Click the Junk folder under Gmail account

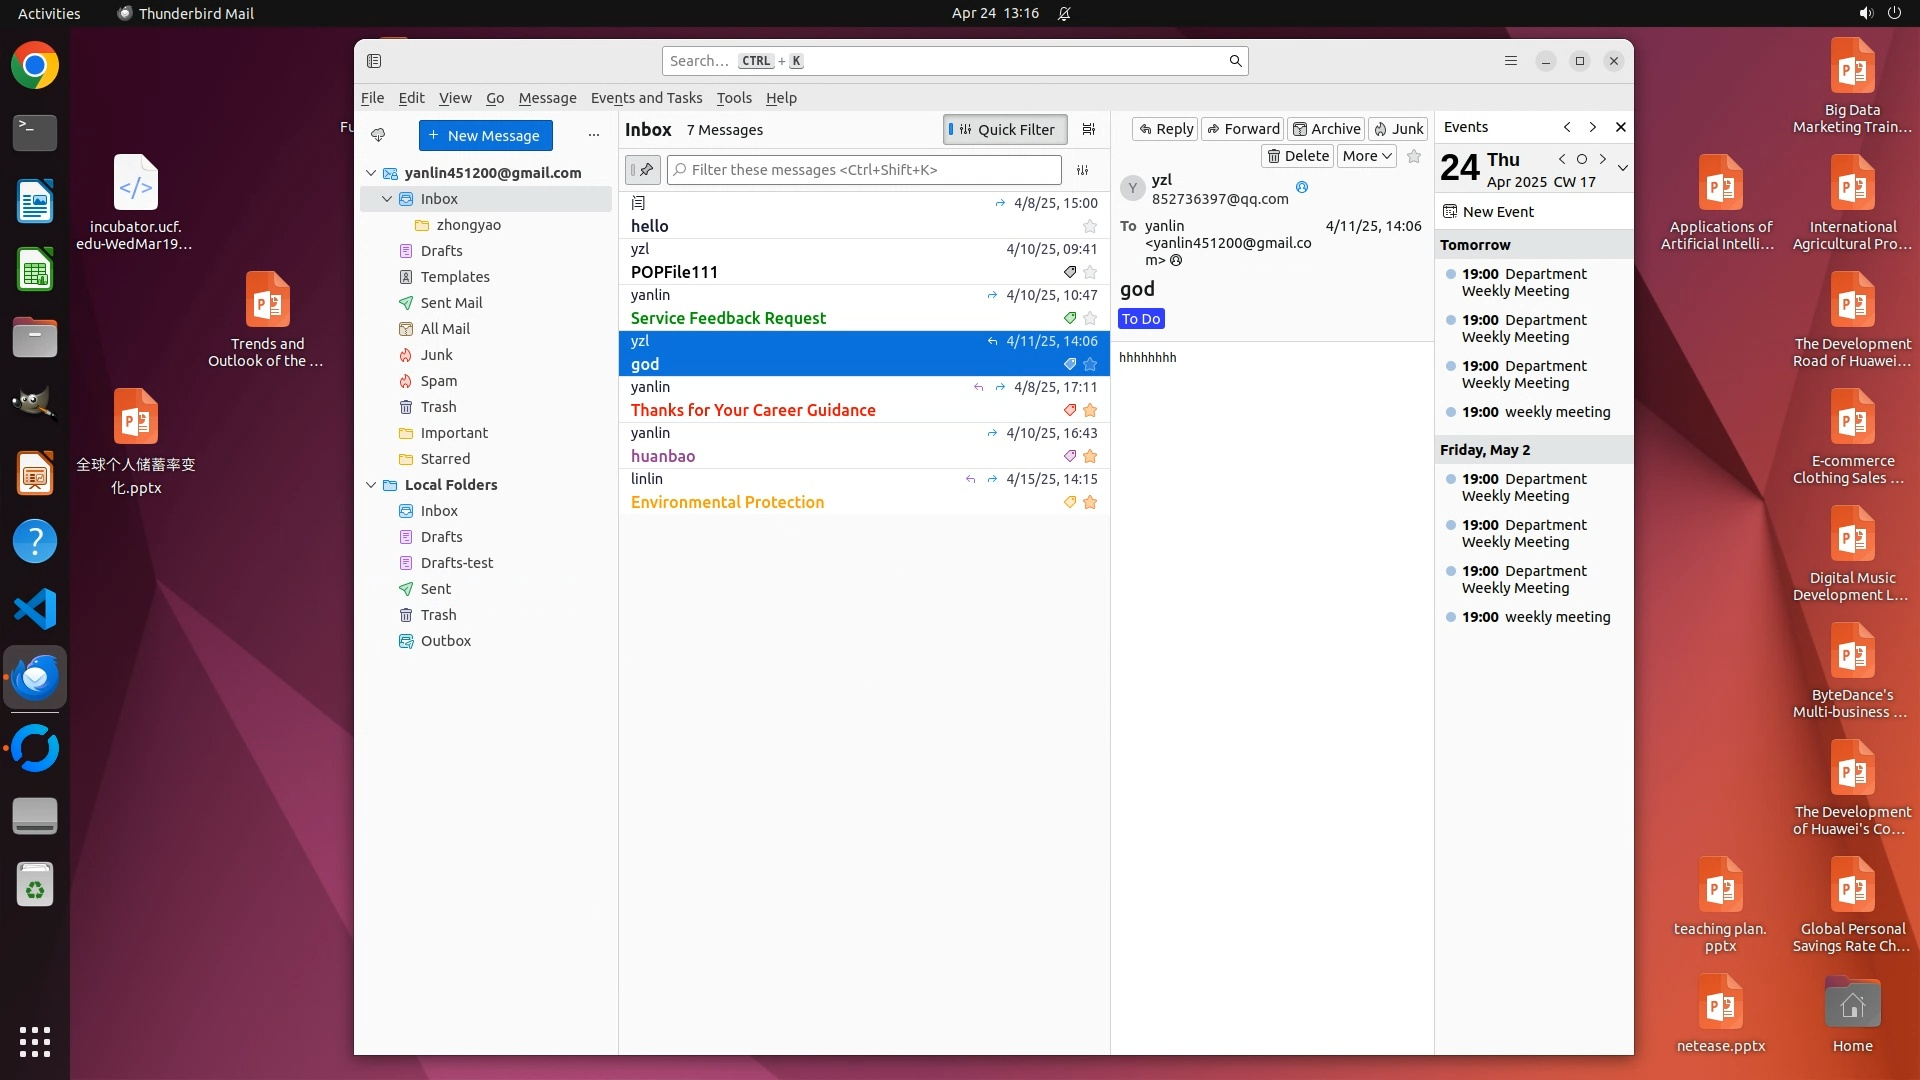click(436, 355)
